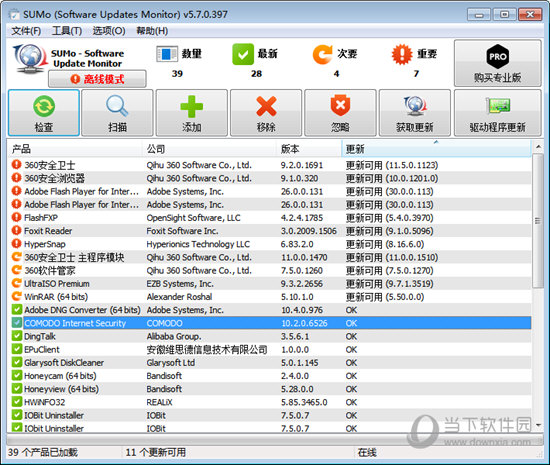
Task: Click Hyperionics Technology LLC company cell
Action: point(198,244)
